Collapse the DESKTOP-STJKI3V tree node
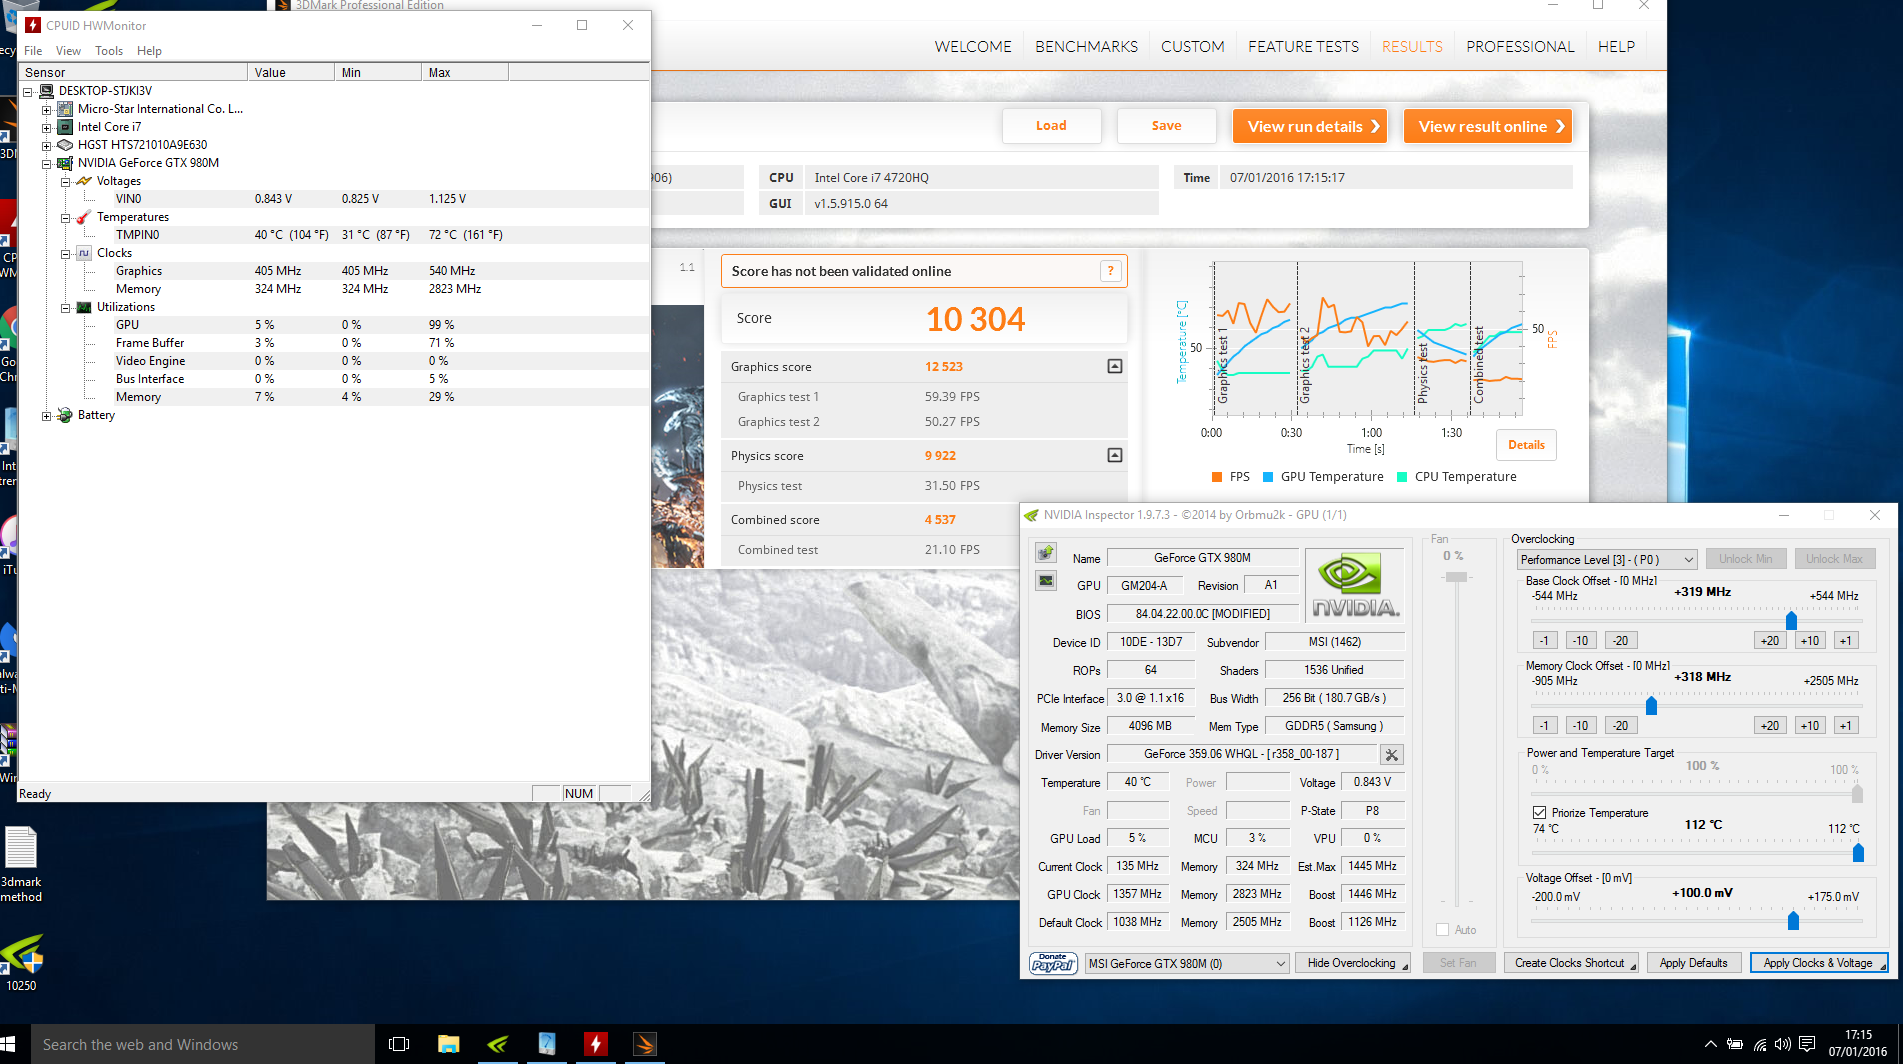Screen dimensions: 1903x1064 point(28,91)
